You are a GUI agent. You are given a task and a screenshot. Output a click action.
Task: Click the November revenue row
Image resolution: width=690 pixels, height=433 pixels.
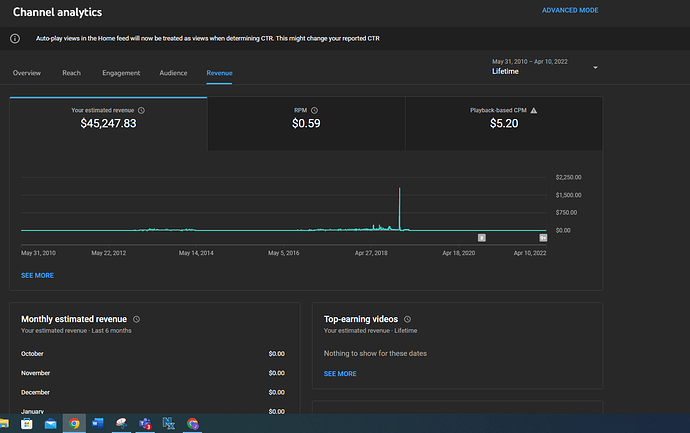point(153,373)
